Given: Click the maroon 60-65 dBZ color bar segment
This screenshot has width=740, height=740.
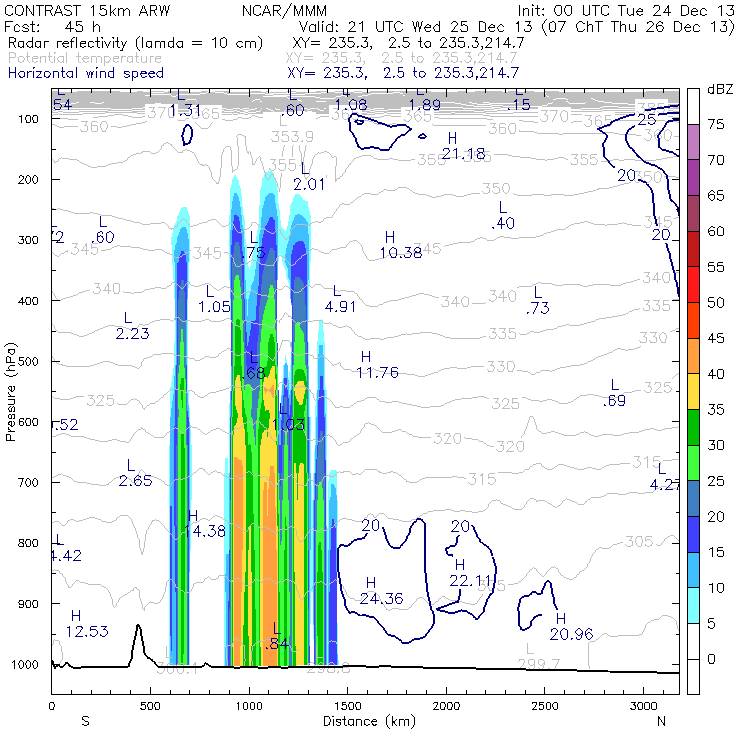Looking at the screenshot, I should coord(693,213).
